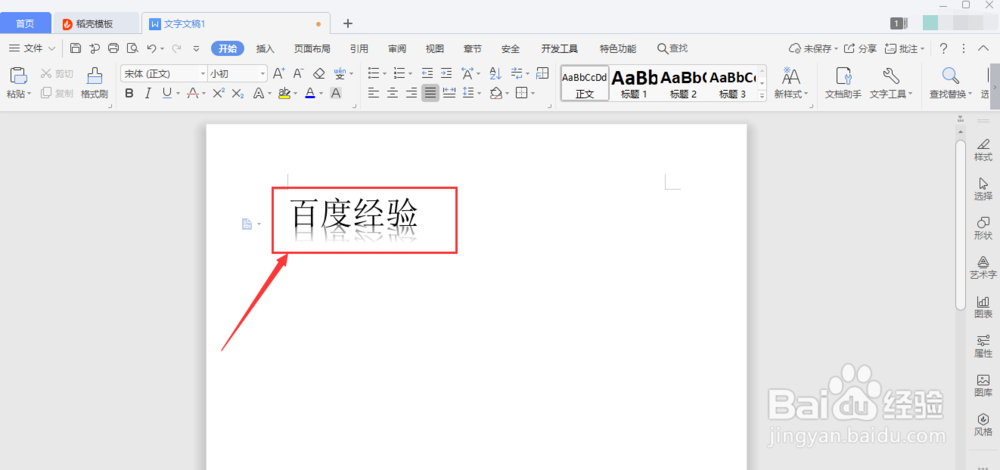The image size is (1000, 470).
Task: Toggle Strikethrough formatting
Action: 193,93
